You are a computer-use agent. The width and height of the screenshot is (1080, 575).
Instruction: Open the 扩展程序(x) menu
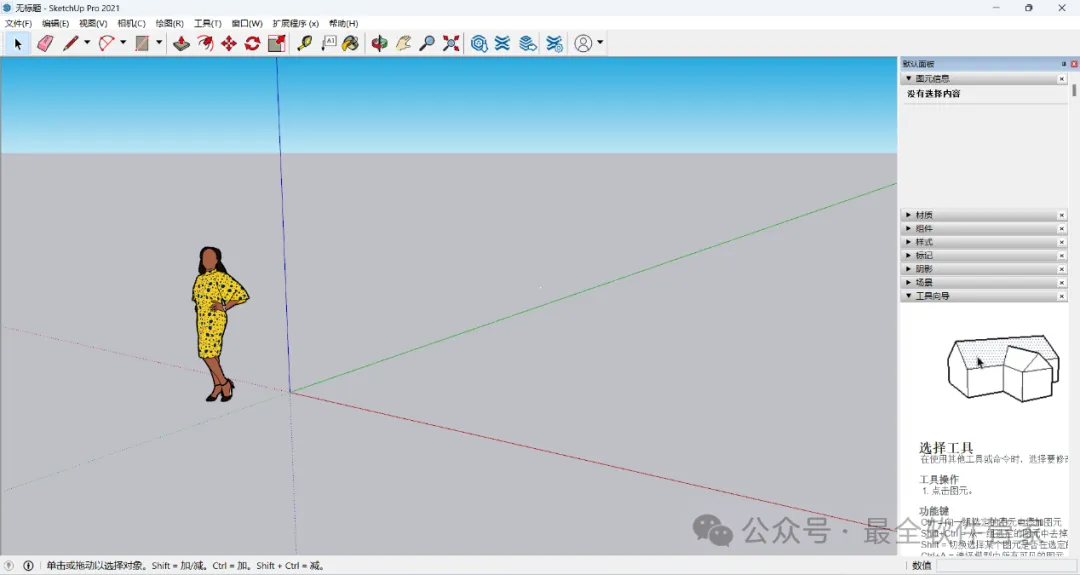295,23
